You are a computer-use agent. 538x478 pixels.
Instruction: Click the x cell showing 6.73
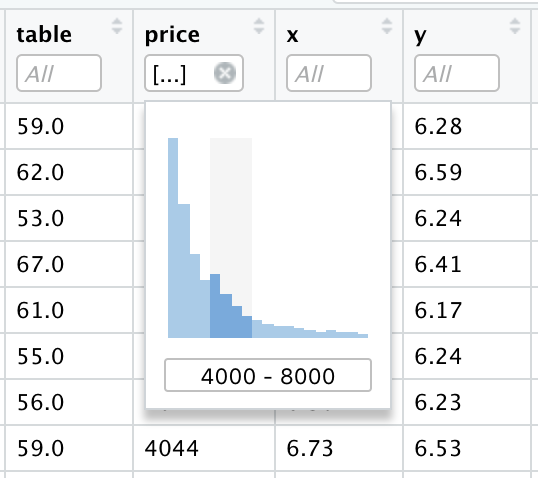[x=310, y=448]
